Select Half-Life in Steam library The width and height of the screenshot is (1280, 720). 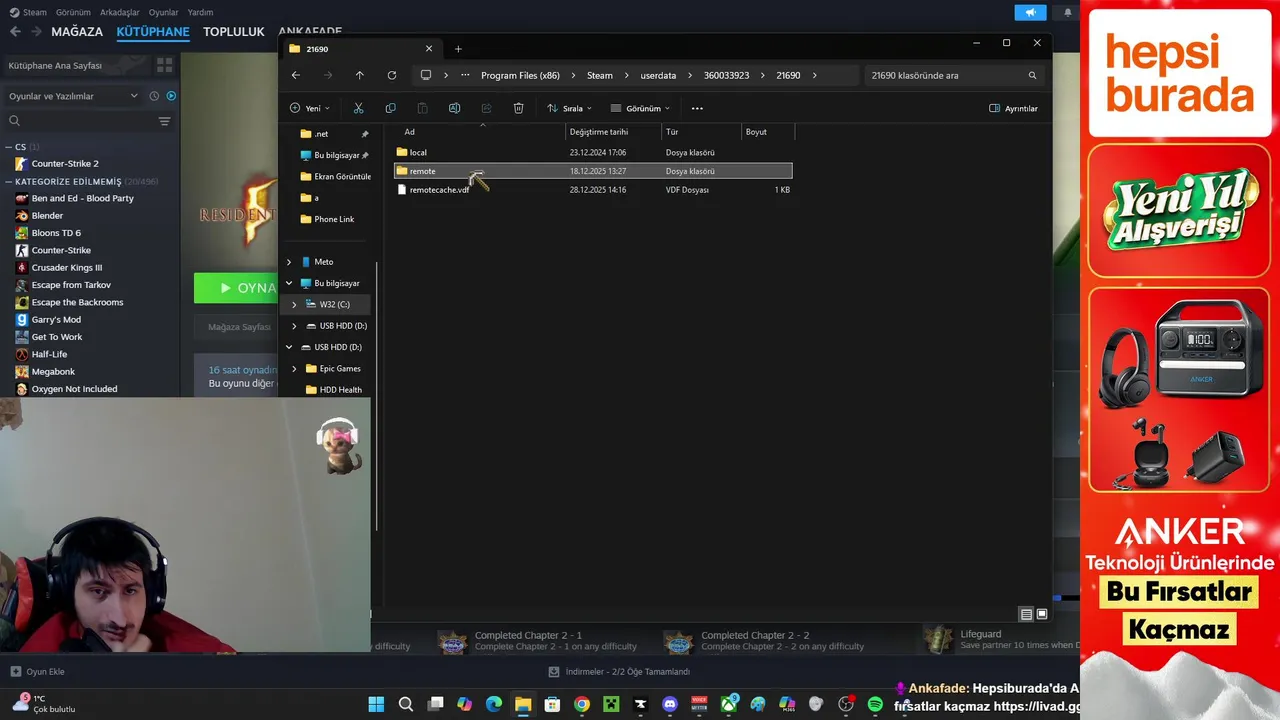tap(49, 354)
